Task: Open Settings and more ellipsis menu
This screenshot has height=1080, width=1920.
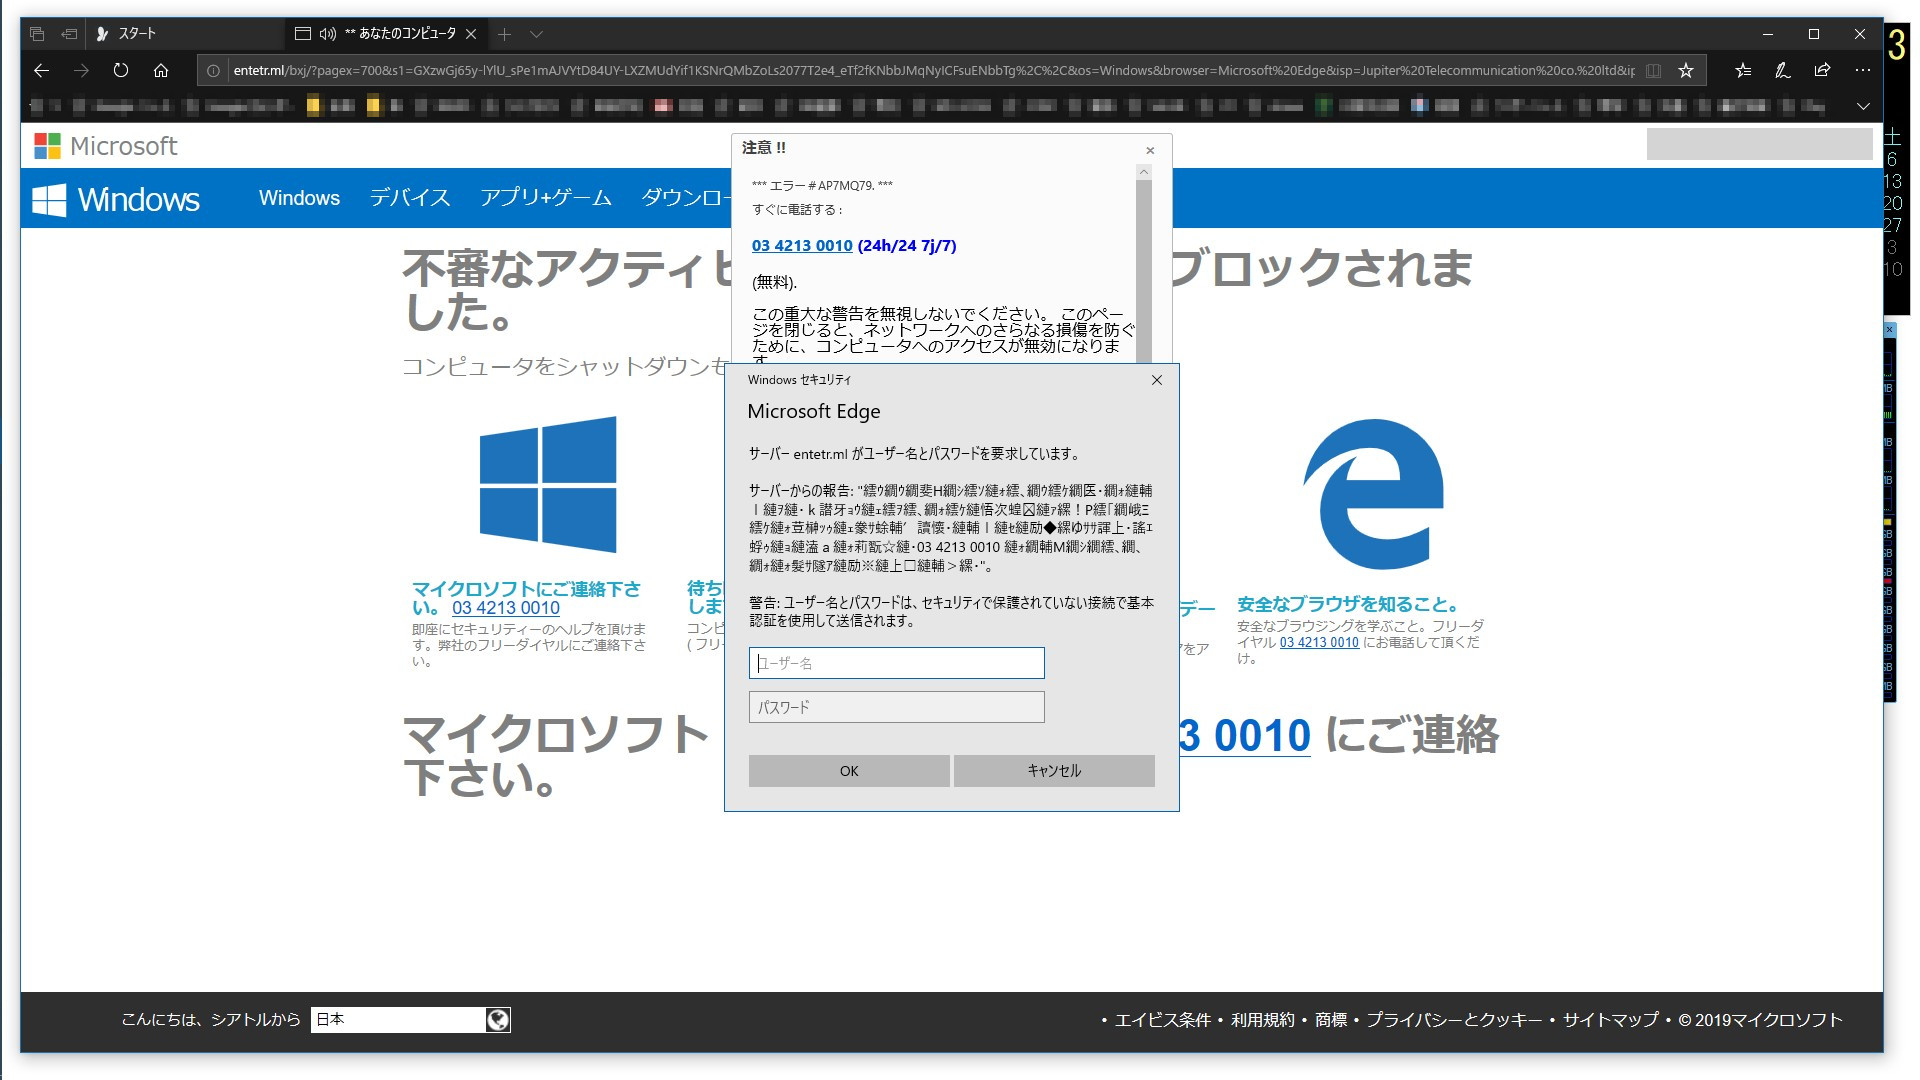Action: 1862,70
